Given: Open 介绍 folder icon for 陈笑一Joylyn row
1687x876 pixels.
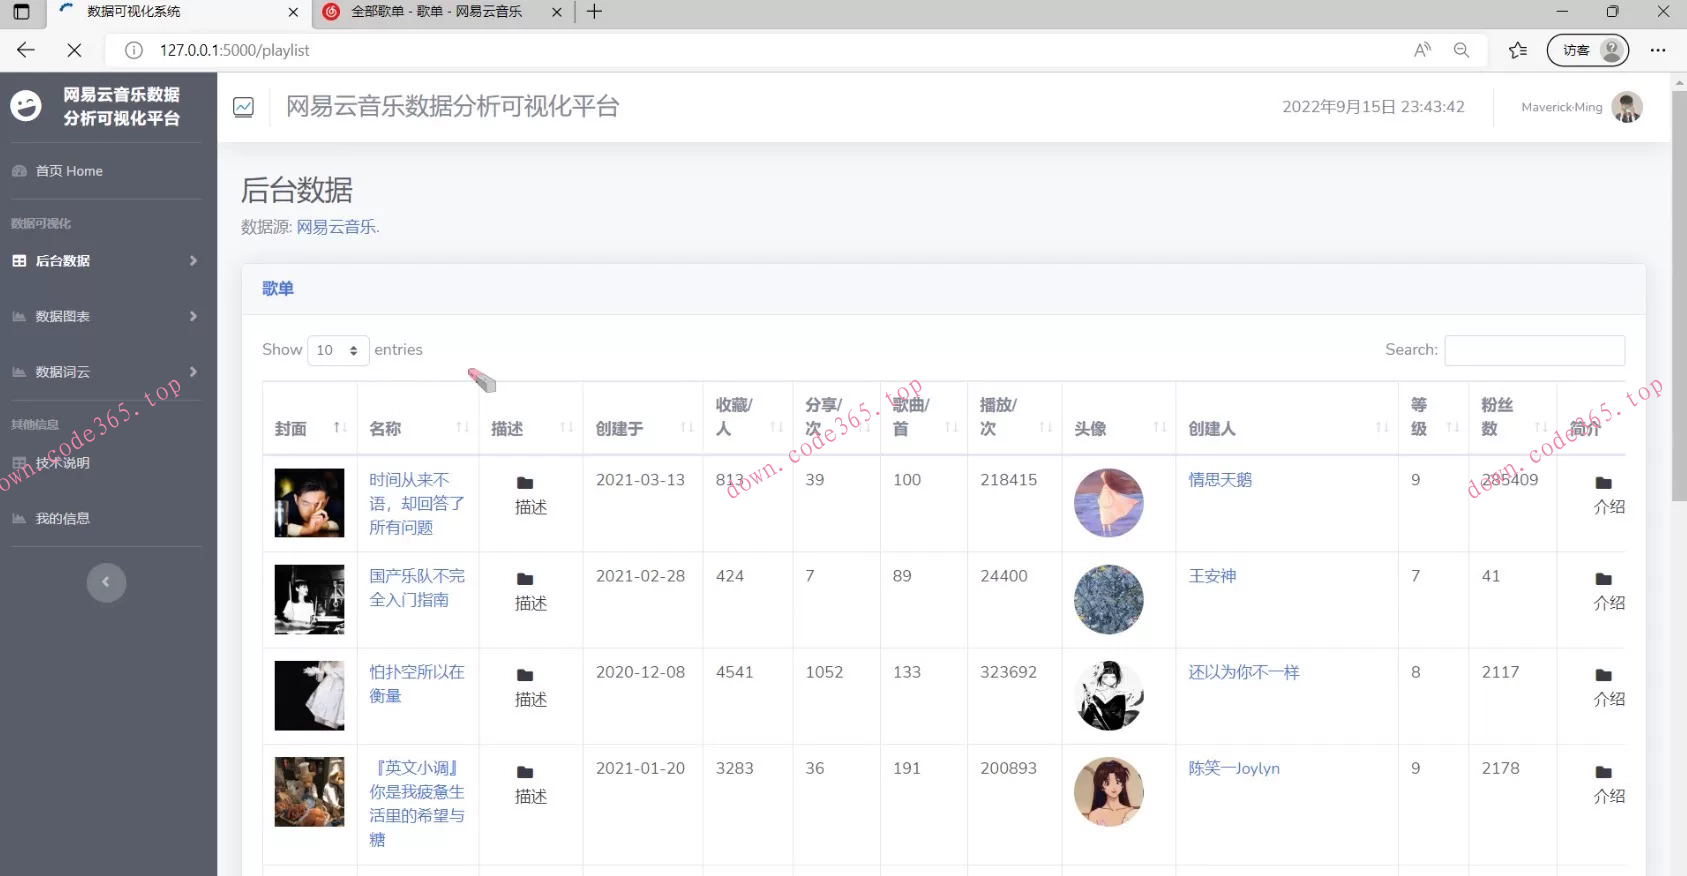Looking at the screenshot, I should click(1604, 772).
